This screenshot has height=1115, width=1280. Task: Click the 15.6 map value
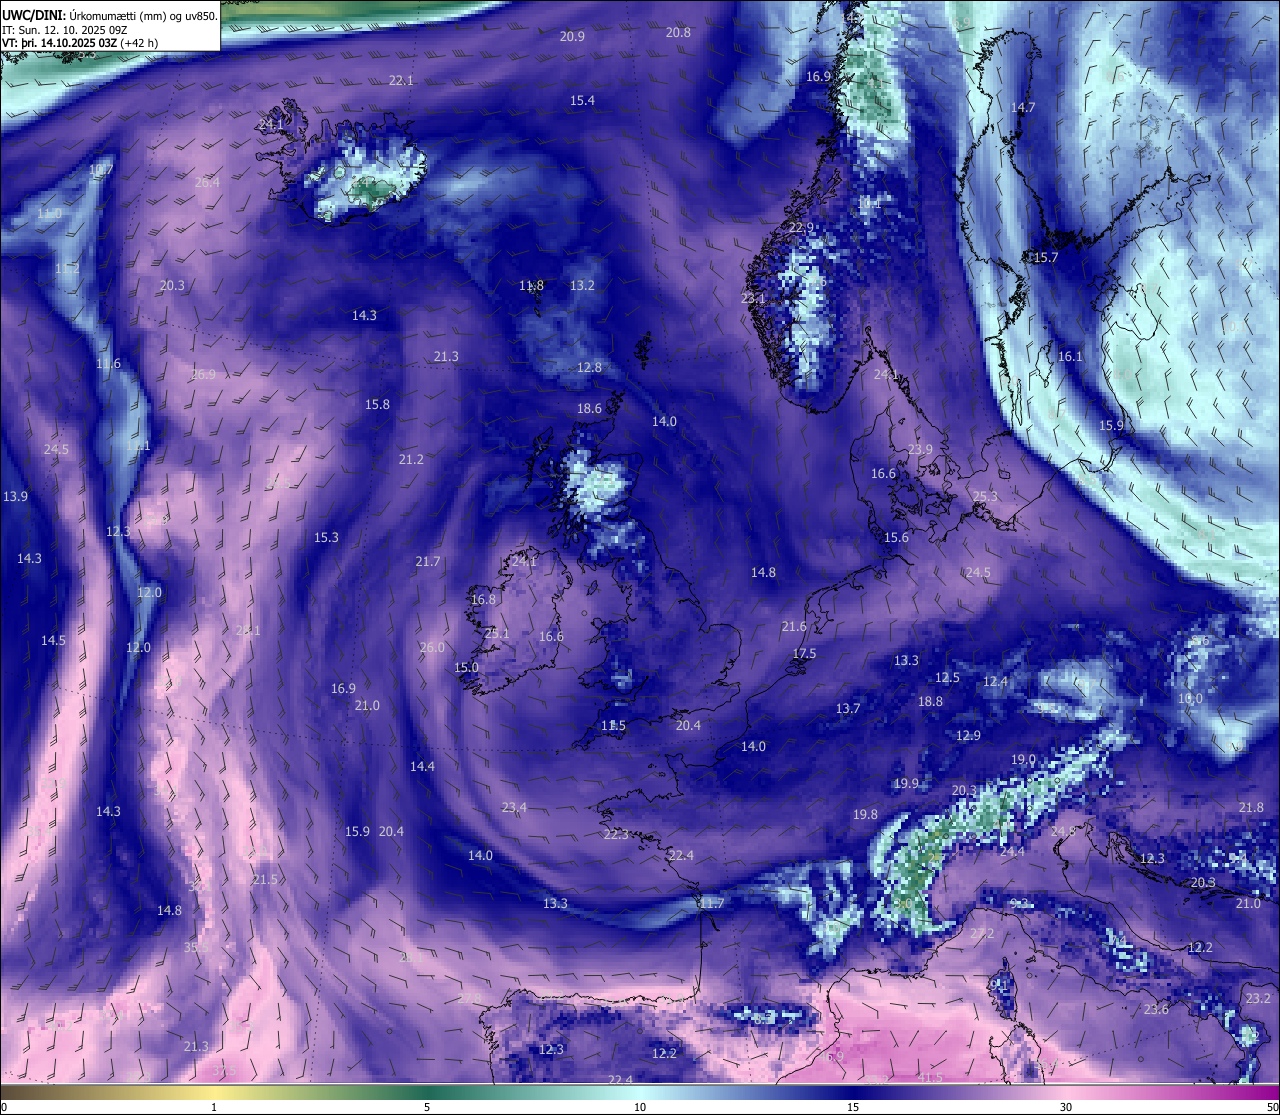[x=896, y=537]
